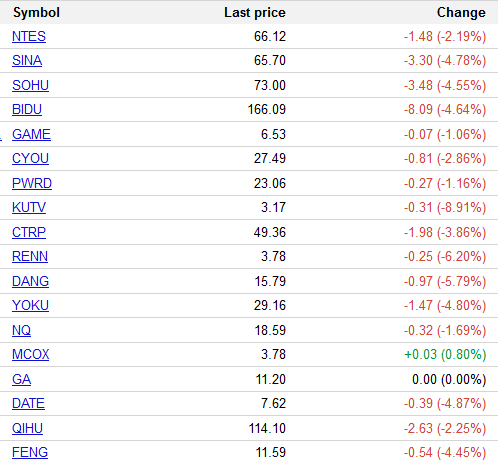Open the GAME stock link
The height and width of the screenshot is (462, 498).
tap(31, 135)
